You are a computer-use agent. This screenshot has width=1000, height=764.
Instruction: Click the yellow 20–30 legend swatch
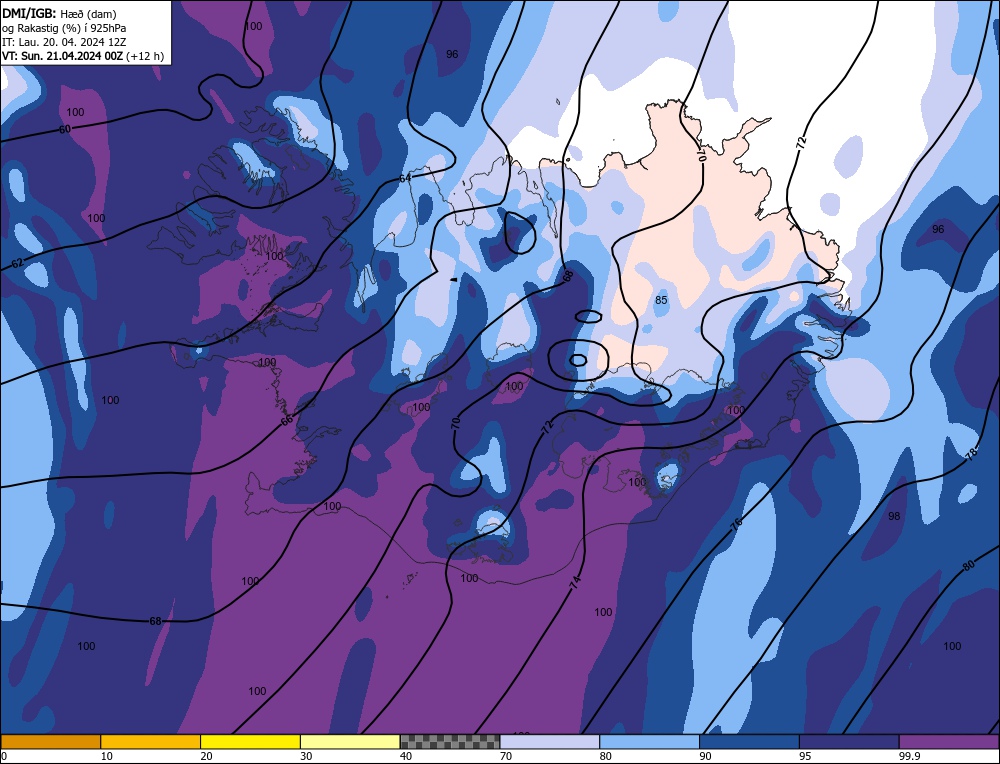point(250,742)
